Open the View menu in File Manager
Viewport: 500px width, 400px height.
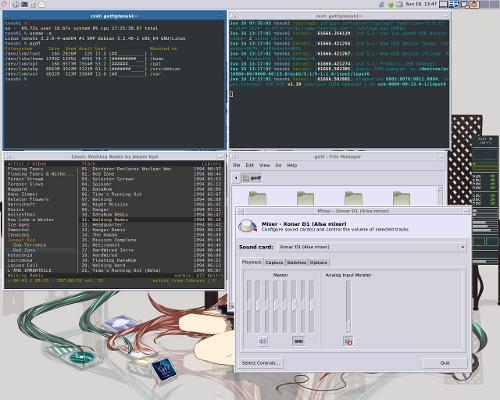tap(264, 165)
